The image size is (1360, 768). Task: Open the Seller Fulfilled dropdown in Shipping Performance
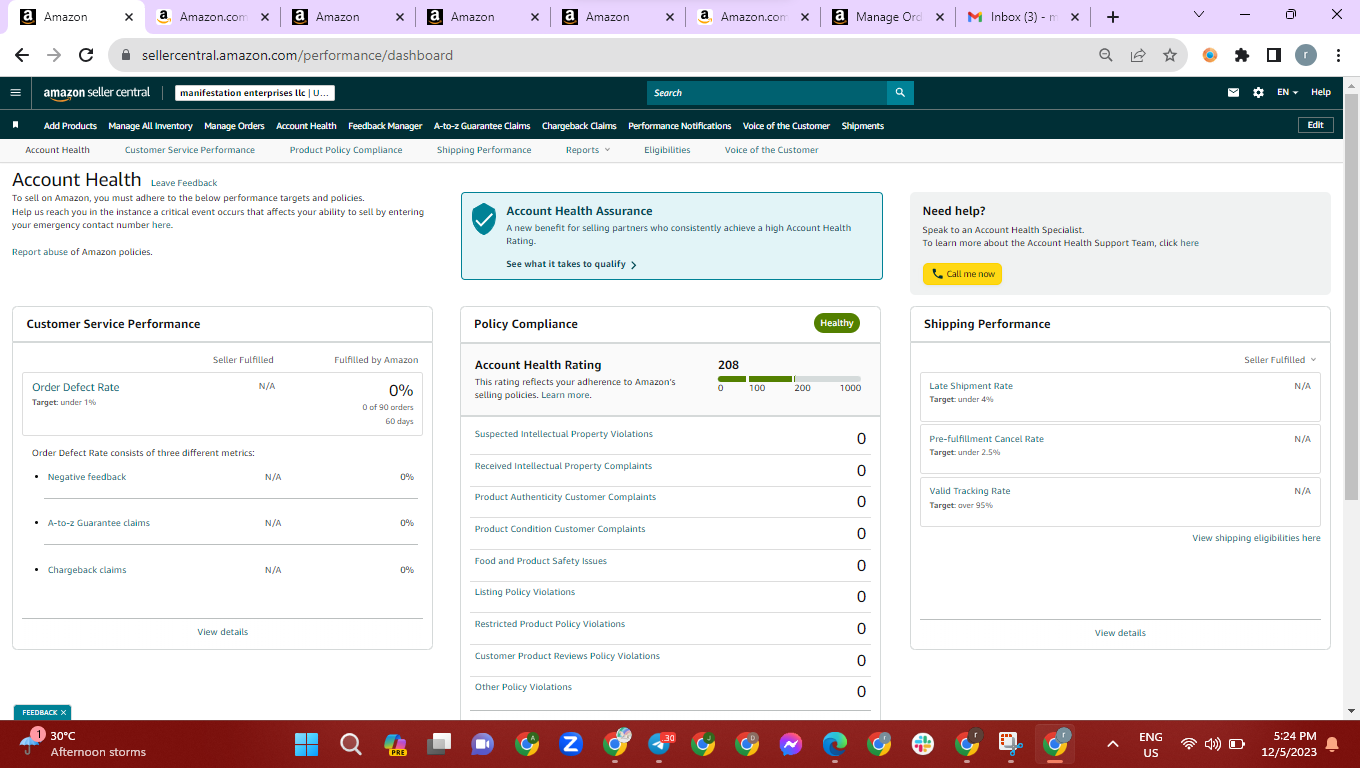[1280, 360]
